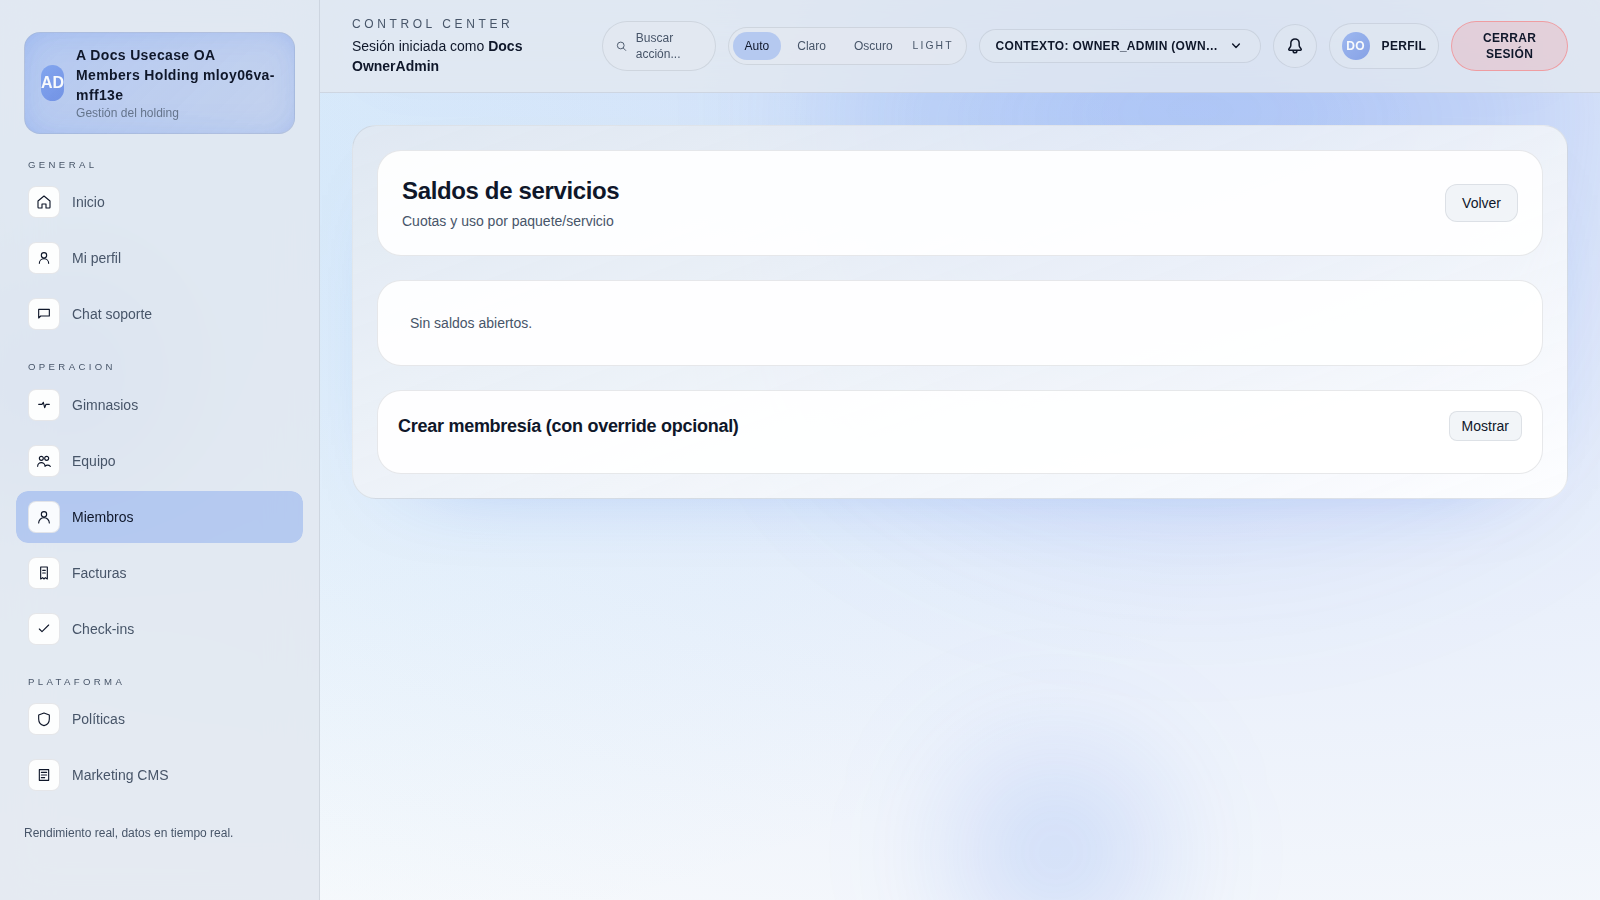
Task: Open the Chat soporte speech bubble icon
Action: click(44, 314)
